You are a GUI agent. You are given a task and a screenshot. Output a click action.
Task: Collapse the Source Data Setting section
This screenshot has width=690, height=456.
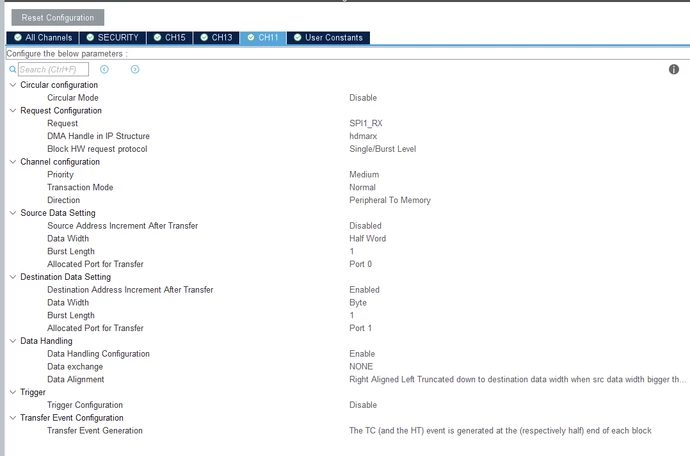[x=13, y=213]
